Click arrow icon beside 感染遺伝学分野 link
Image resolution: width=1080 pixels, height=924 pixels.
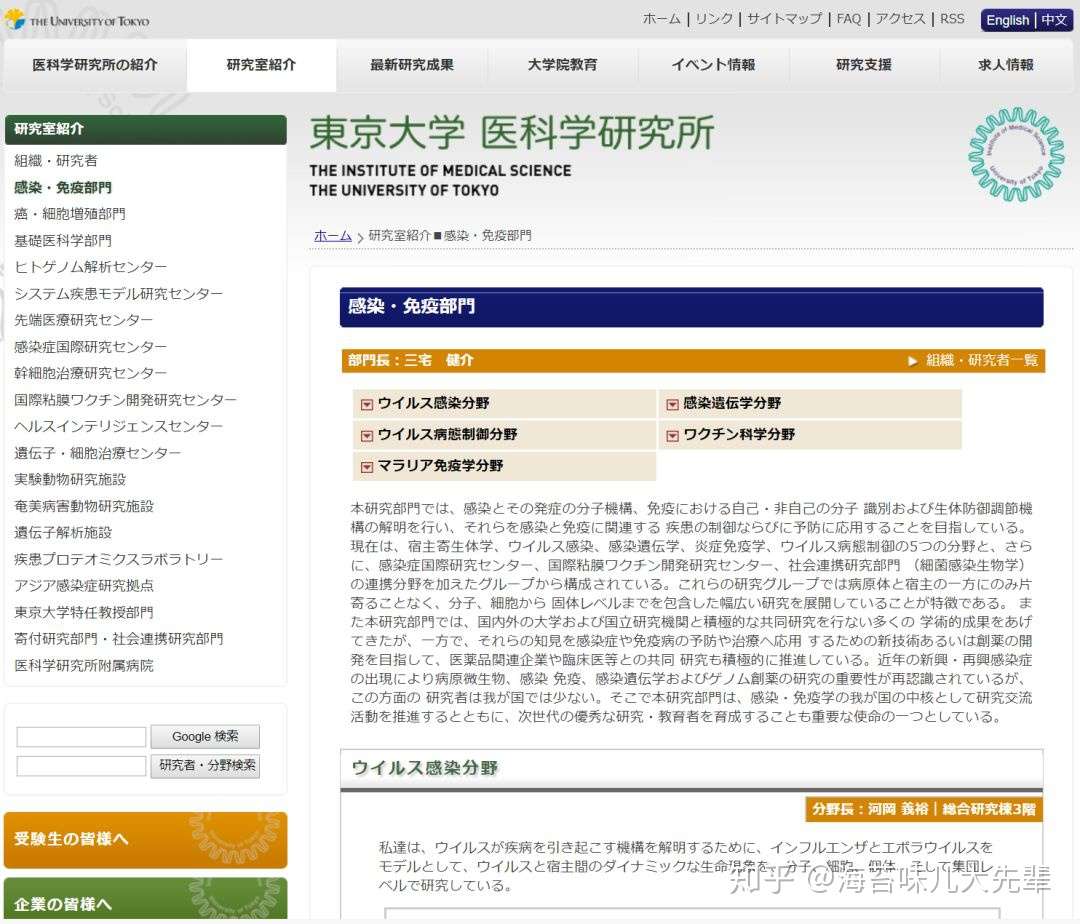coord(672,405)
